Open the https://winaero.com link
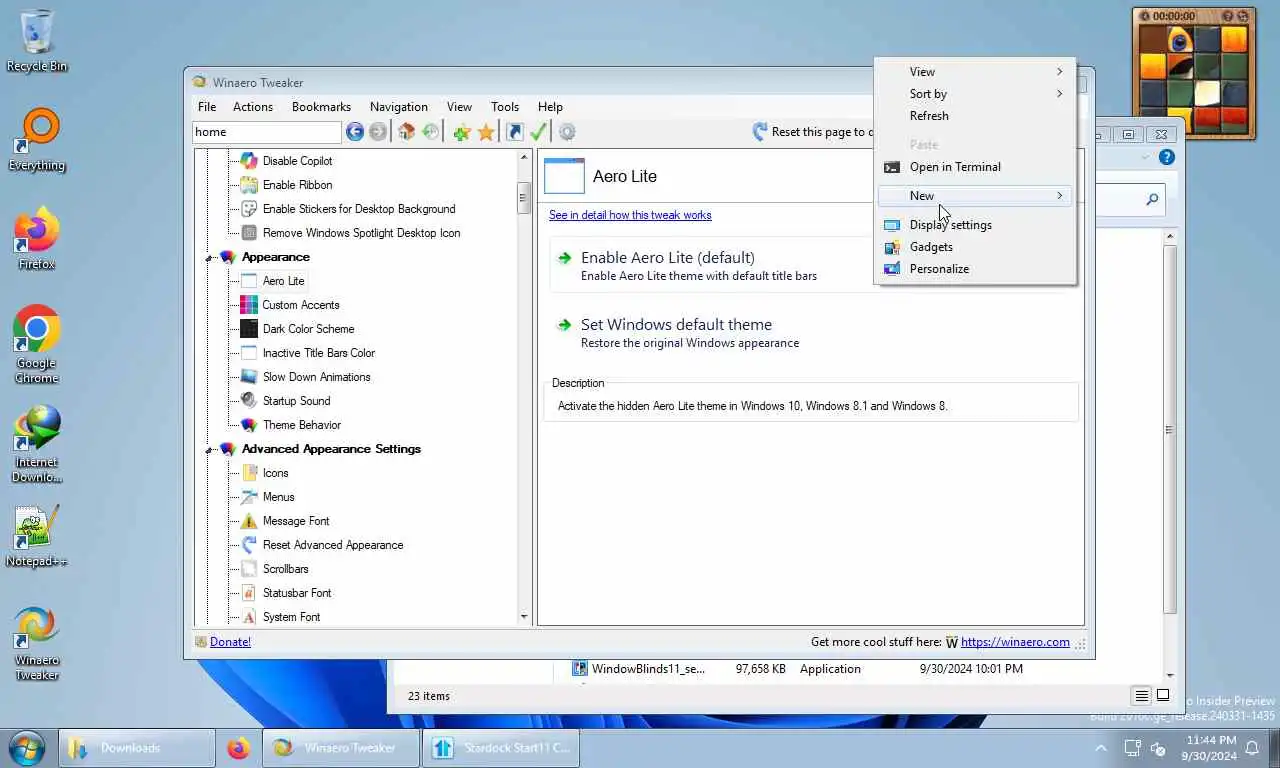Screen dimensions: 1280x768 (1015, 642)
